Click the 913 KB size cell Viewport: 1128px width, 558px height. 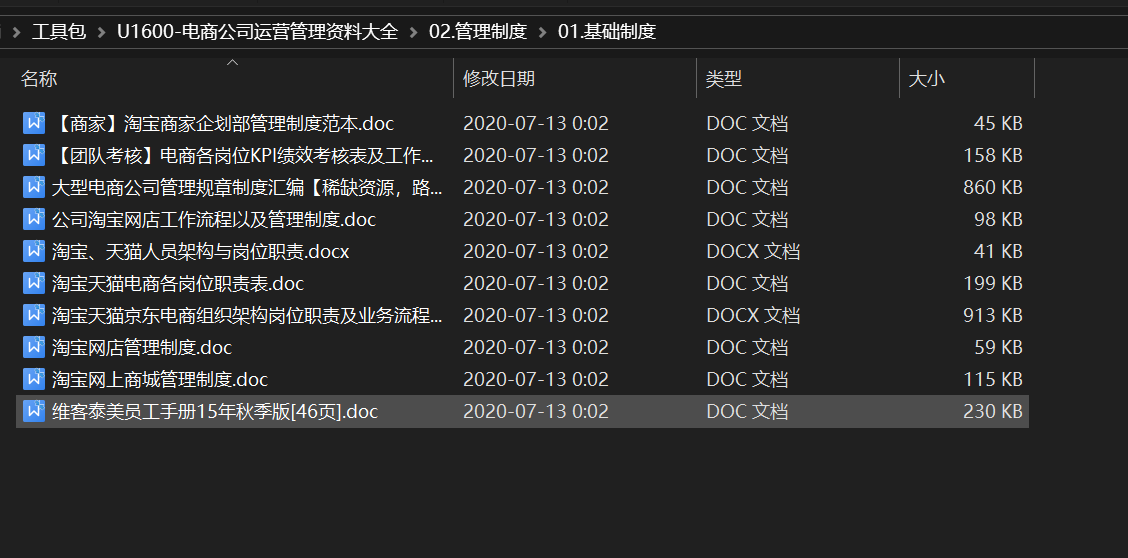coord(993,315)
